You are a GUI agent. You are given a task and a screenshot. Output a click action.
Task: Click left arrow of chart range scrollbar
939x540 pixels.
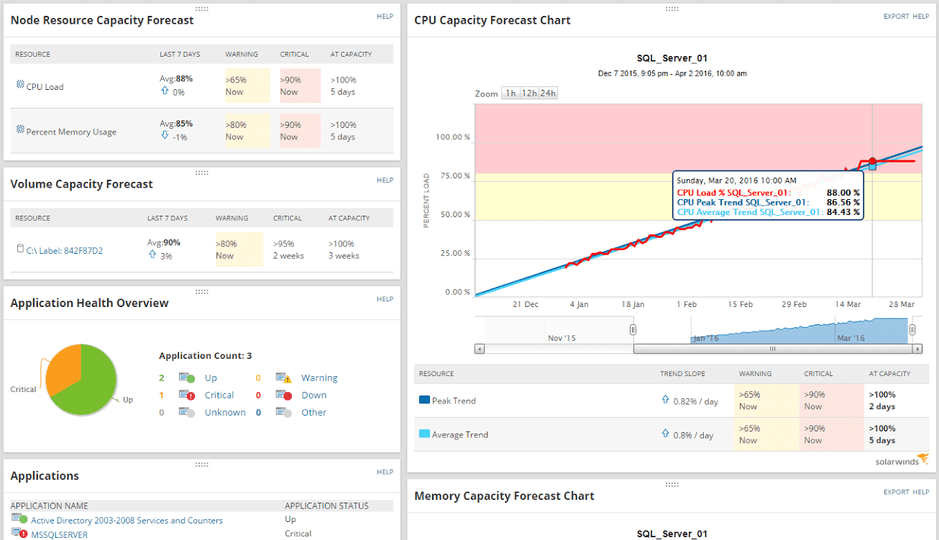pos(479,349)
